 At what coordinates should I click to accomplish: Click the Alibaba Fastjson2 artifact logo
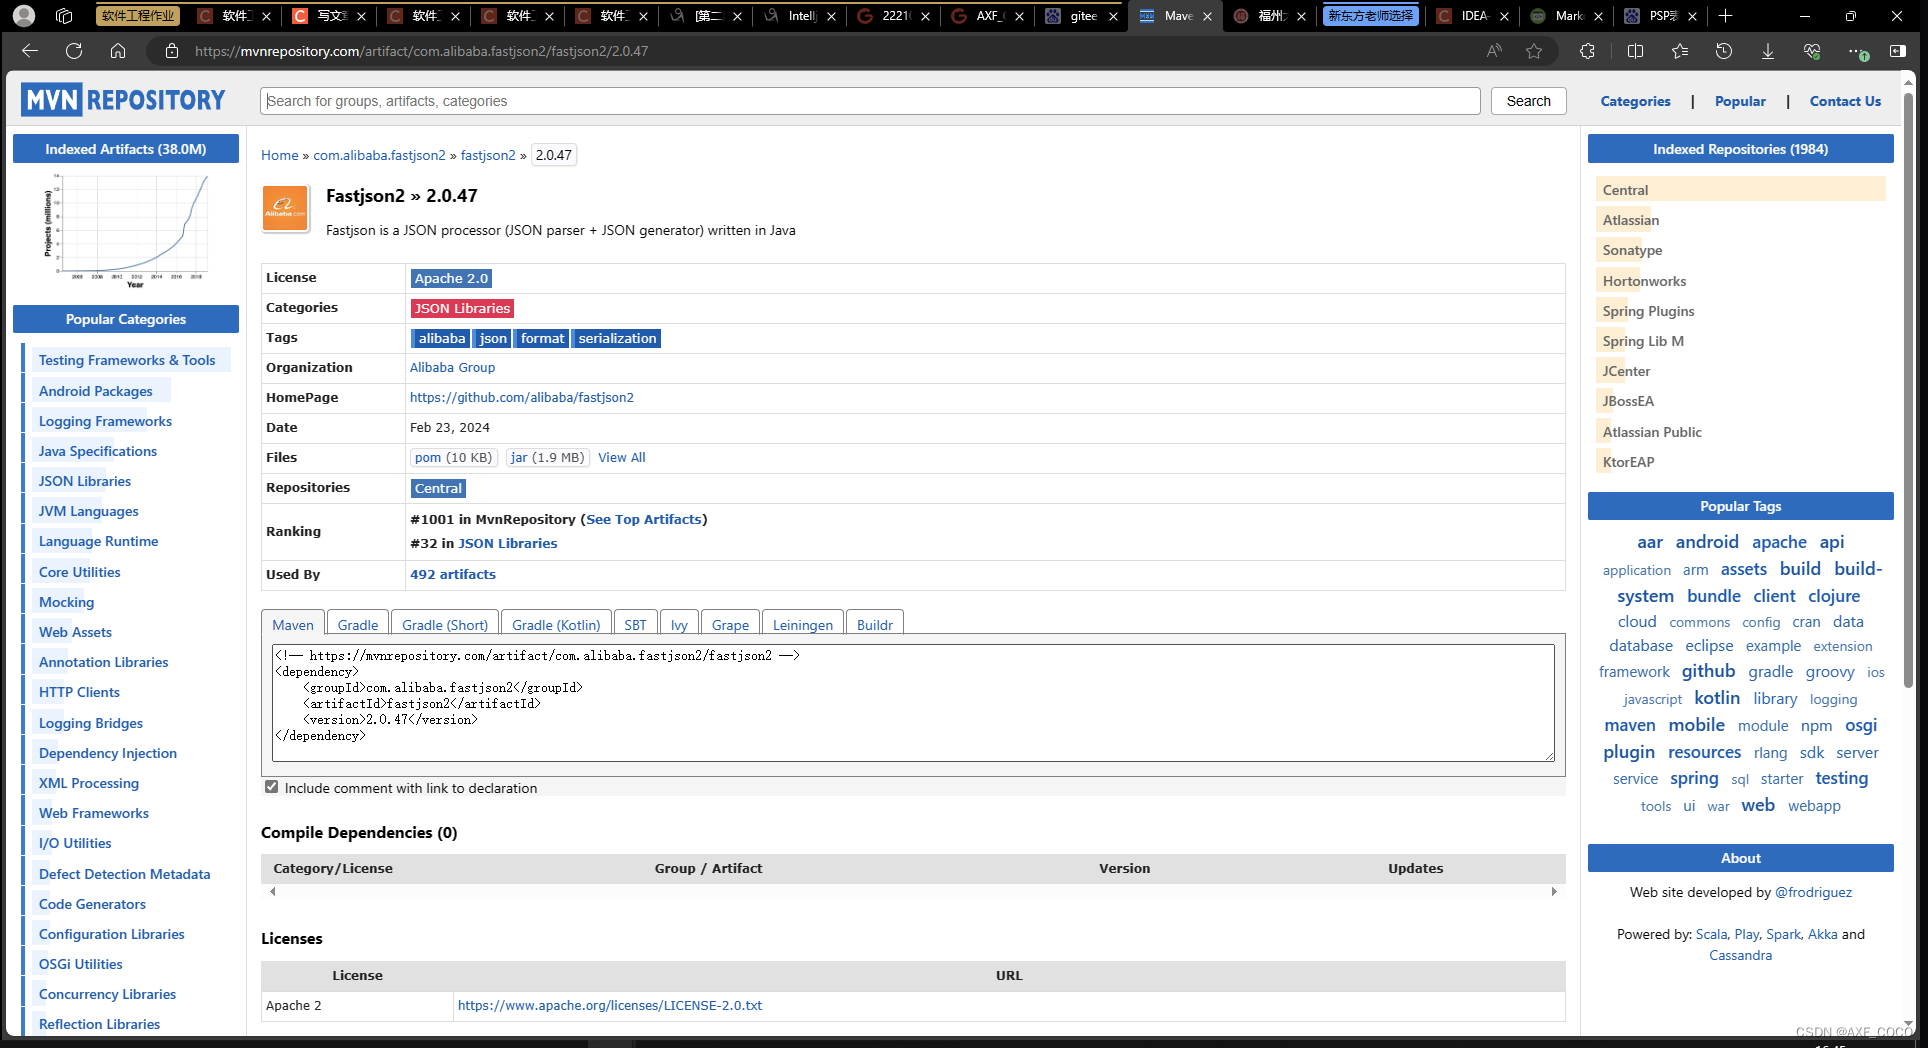(x=285, y=208)
